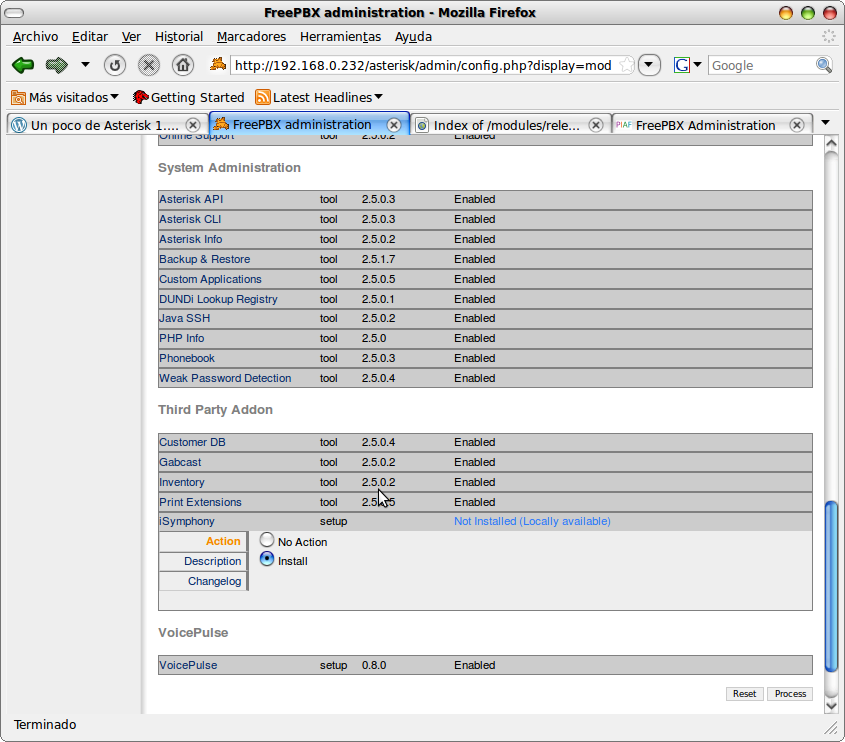Click the Google search magnifier icon
Image resolution: width=845 pixels, height=742 pixels.
[822, 64]
